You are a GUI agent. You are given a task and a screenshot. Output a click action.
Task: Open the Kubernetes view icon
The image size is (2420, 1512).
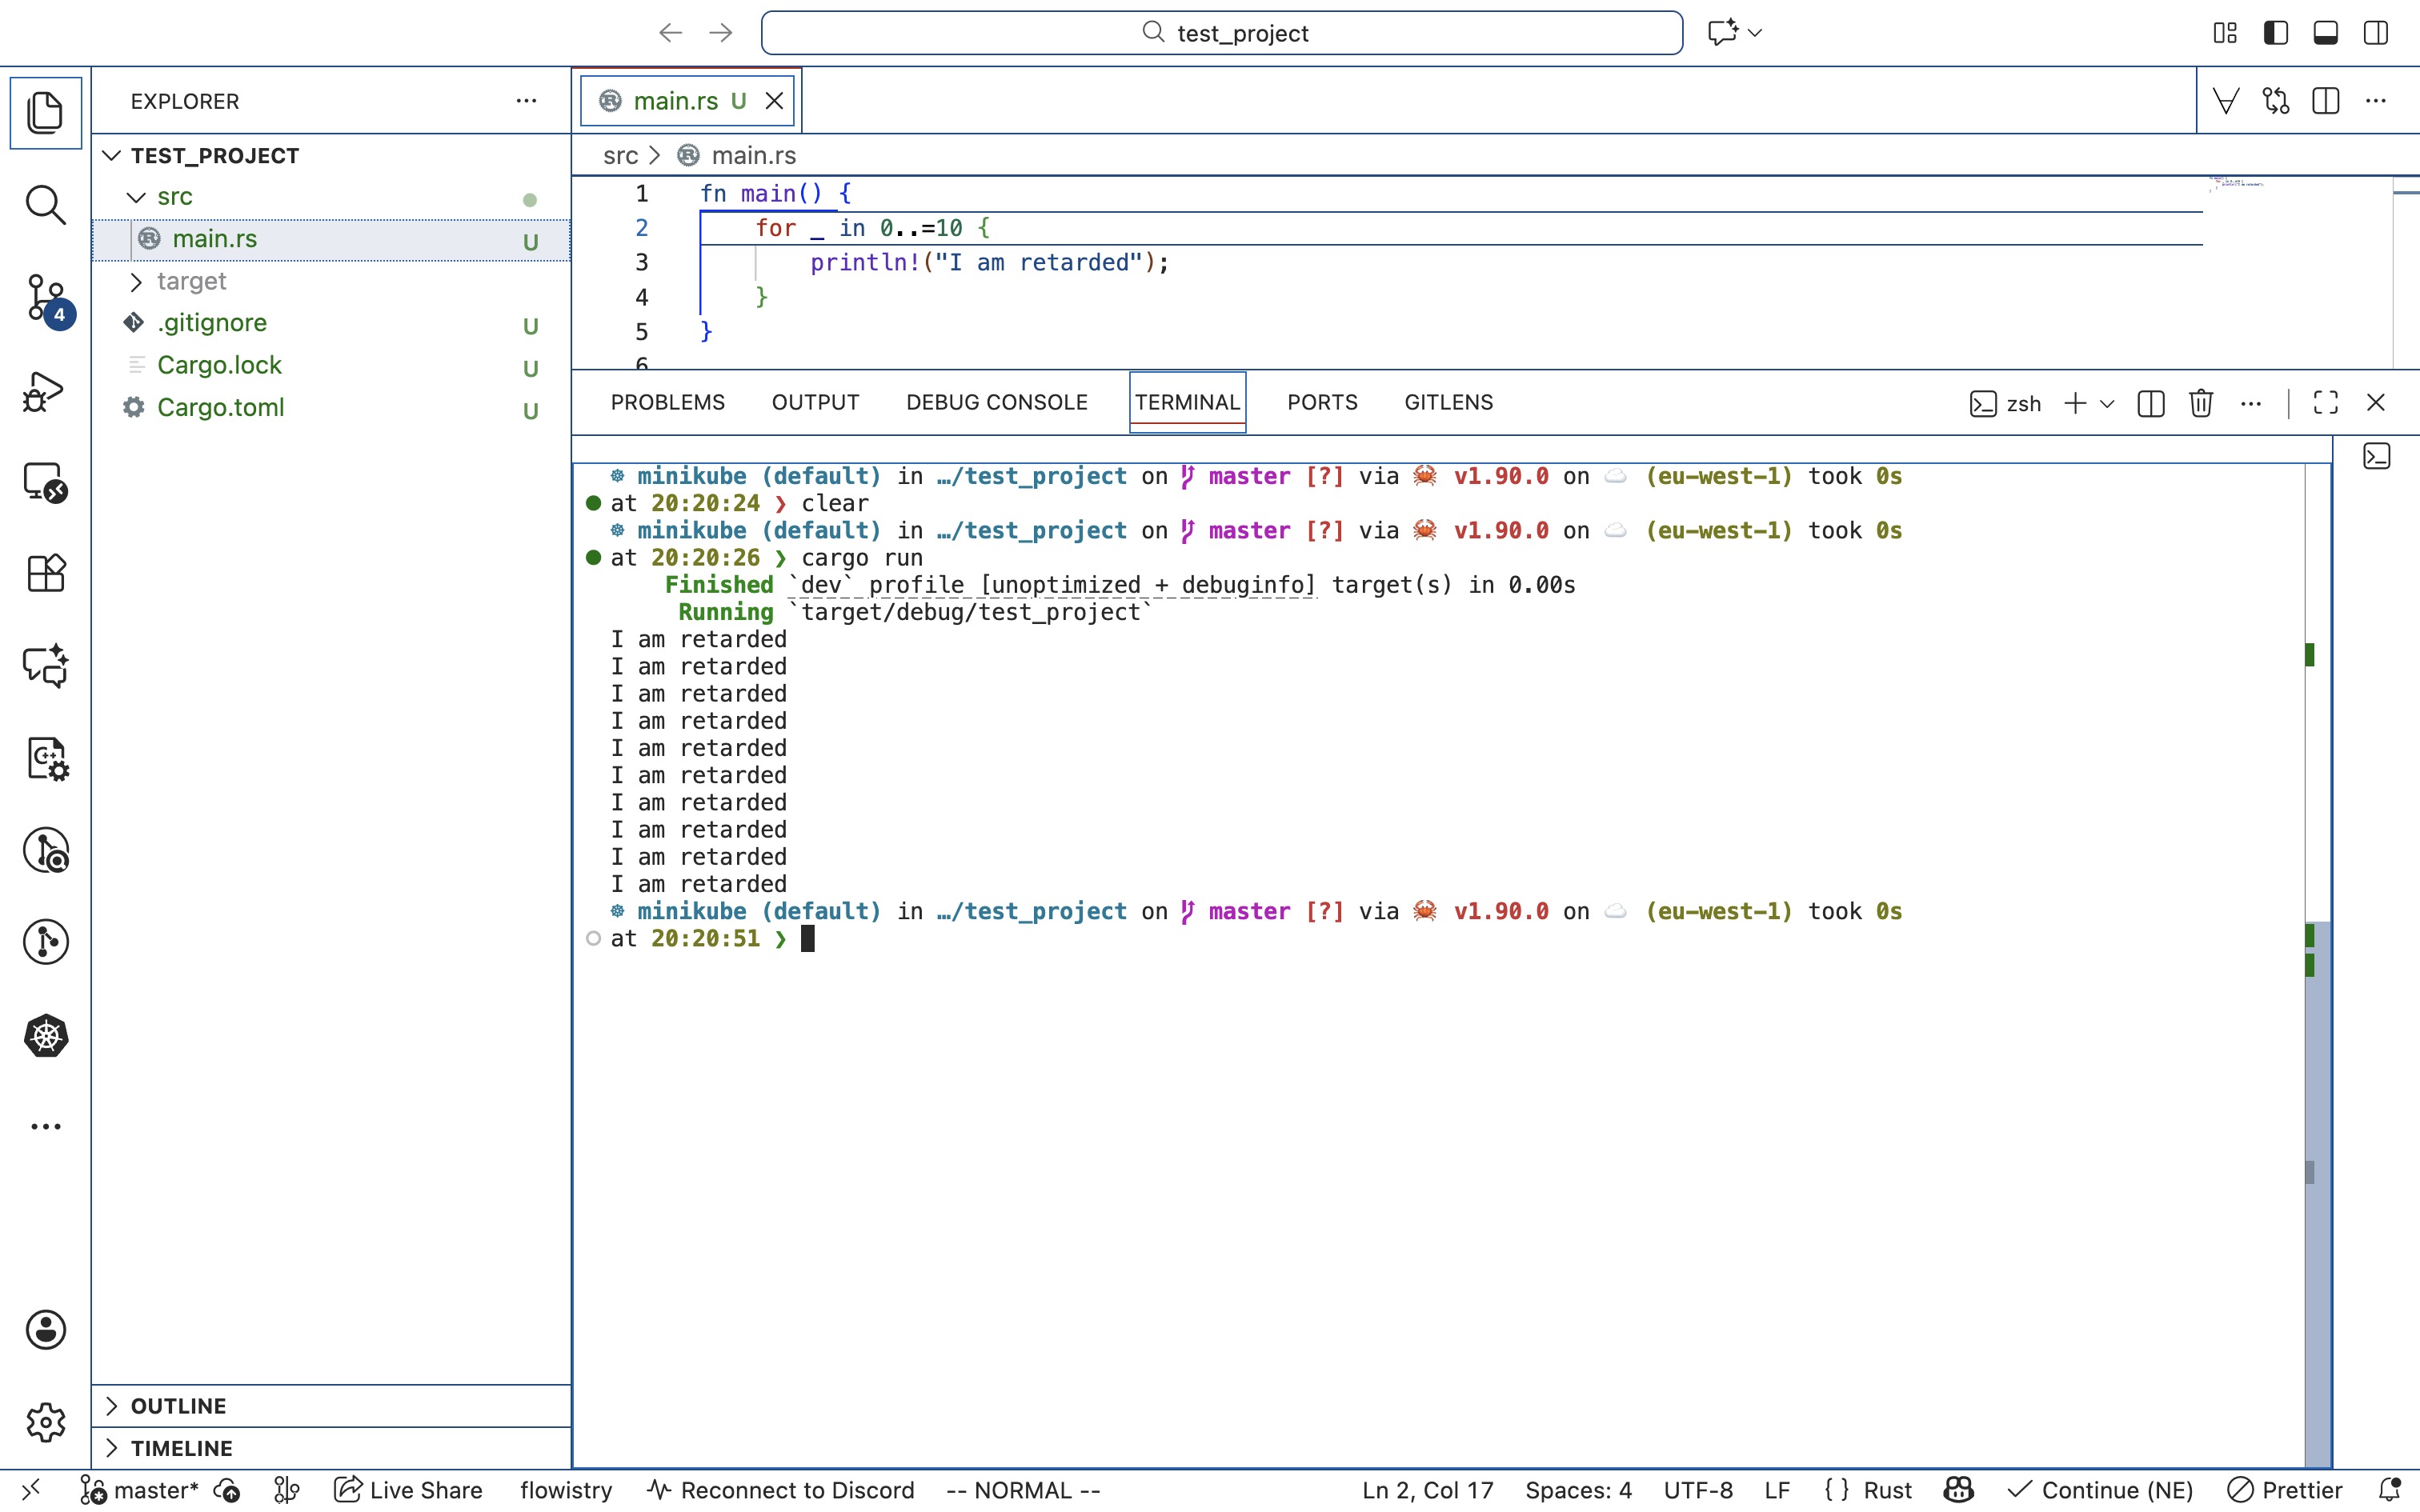coord(45,1035)
